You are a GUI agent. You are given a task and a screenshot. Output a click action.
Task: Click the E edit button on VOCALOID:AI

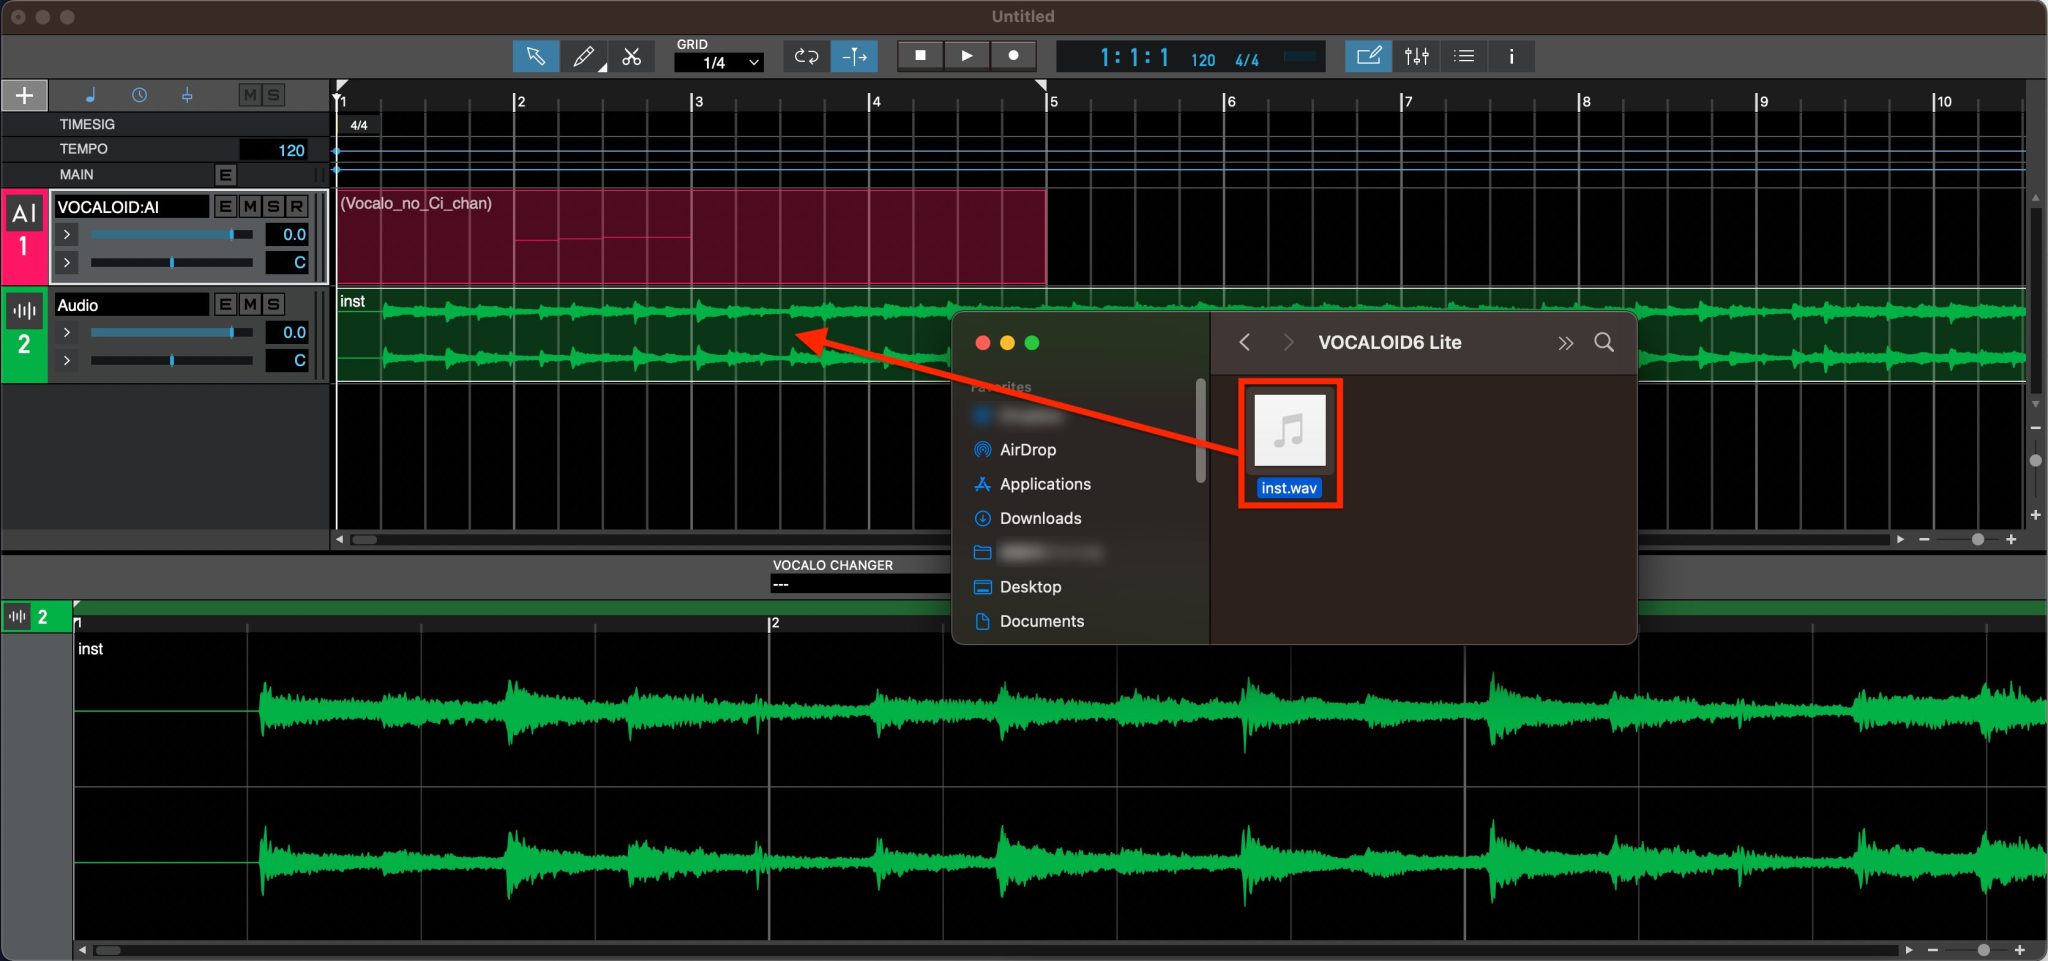224,206
